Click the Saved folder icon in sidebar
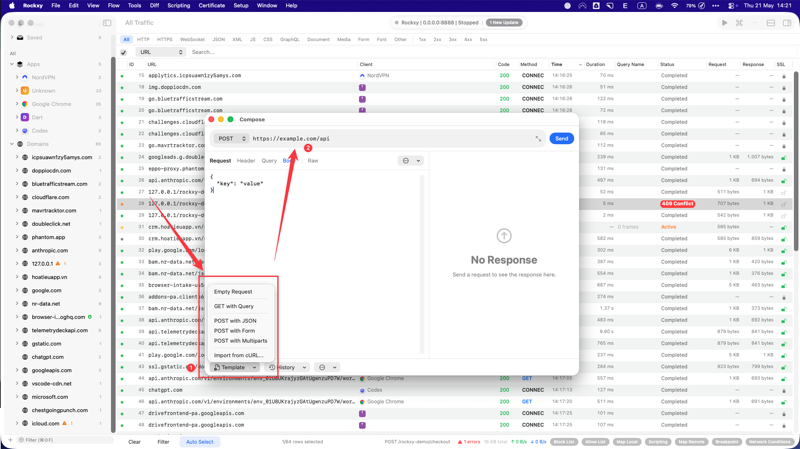Viewport: 800px width, 449px height. pyautogui.click(x=20, y=38)
